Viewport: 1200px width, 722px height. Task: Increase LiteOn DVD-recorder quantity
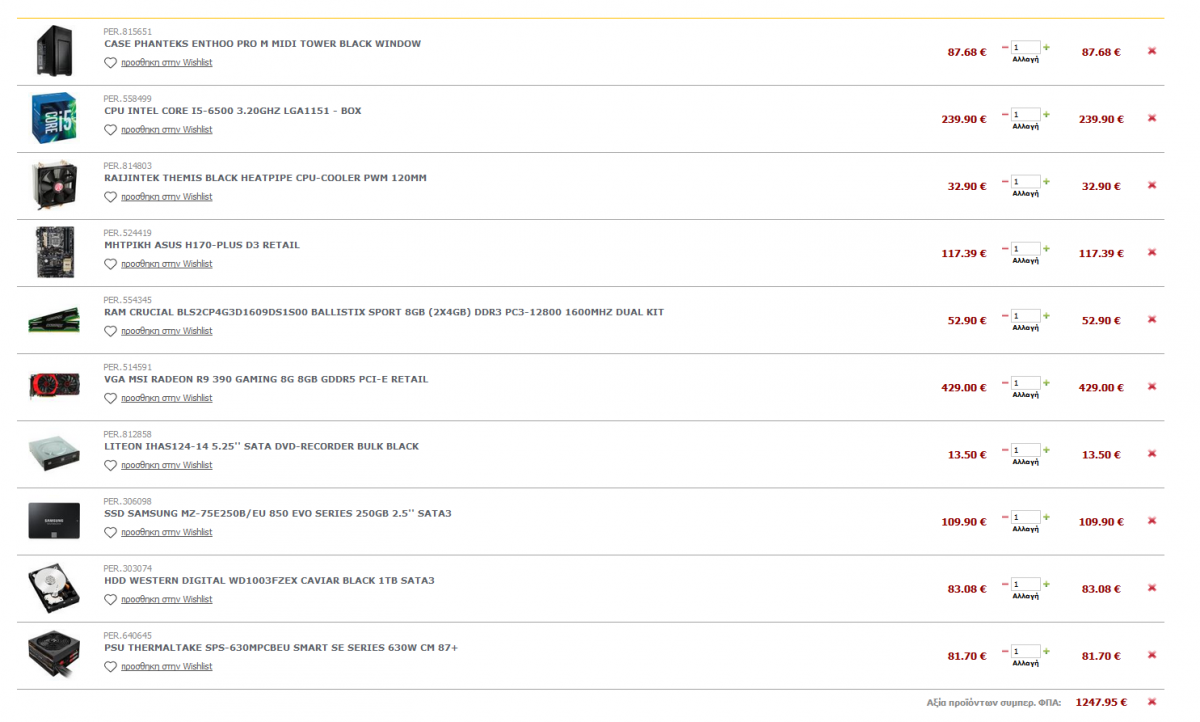(x=1047, y=449)
